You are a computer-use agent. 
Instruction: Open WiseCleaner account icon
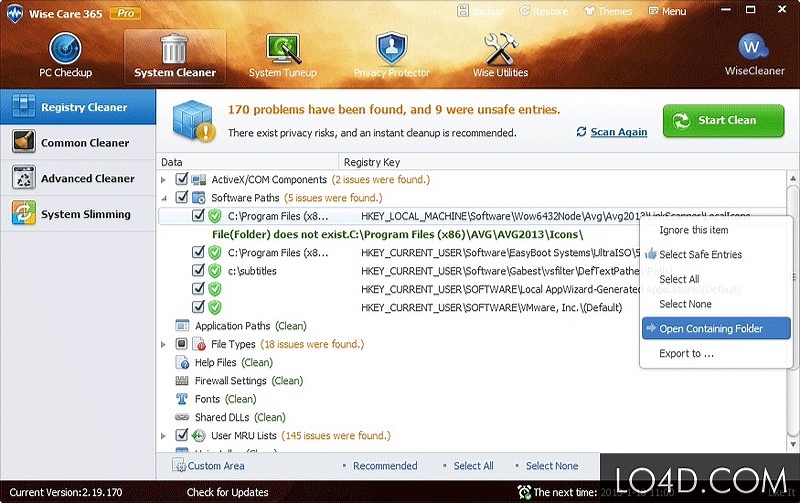[754, 48]
